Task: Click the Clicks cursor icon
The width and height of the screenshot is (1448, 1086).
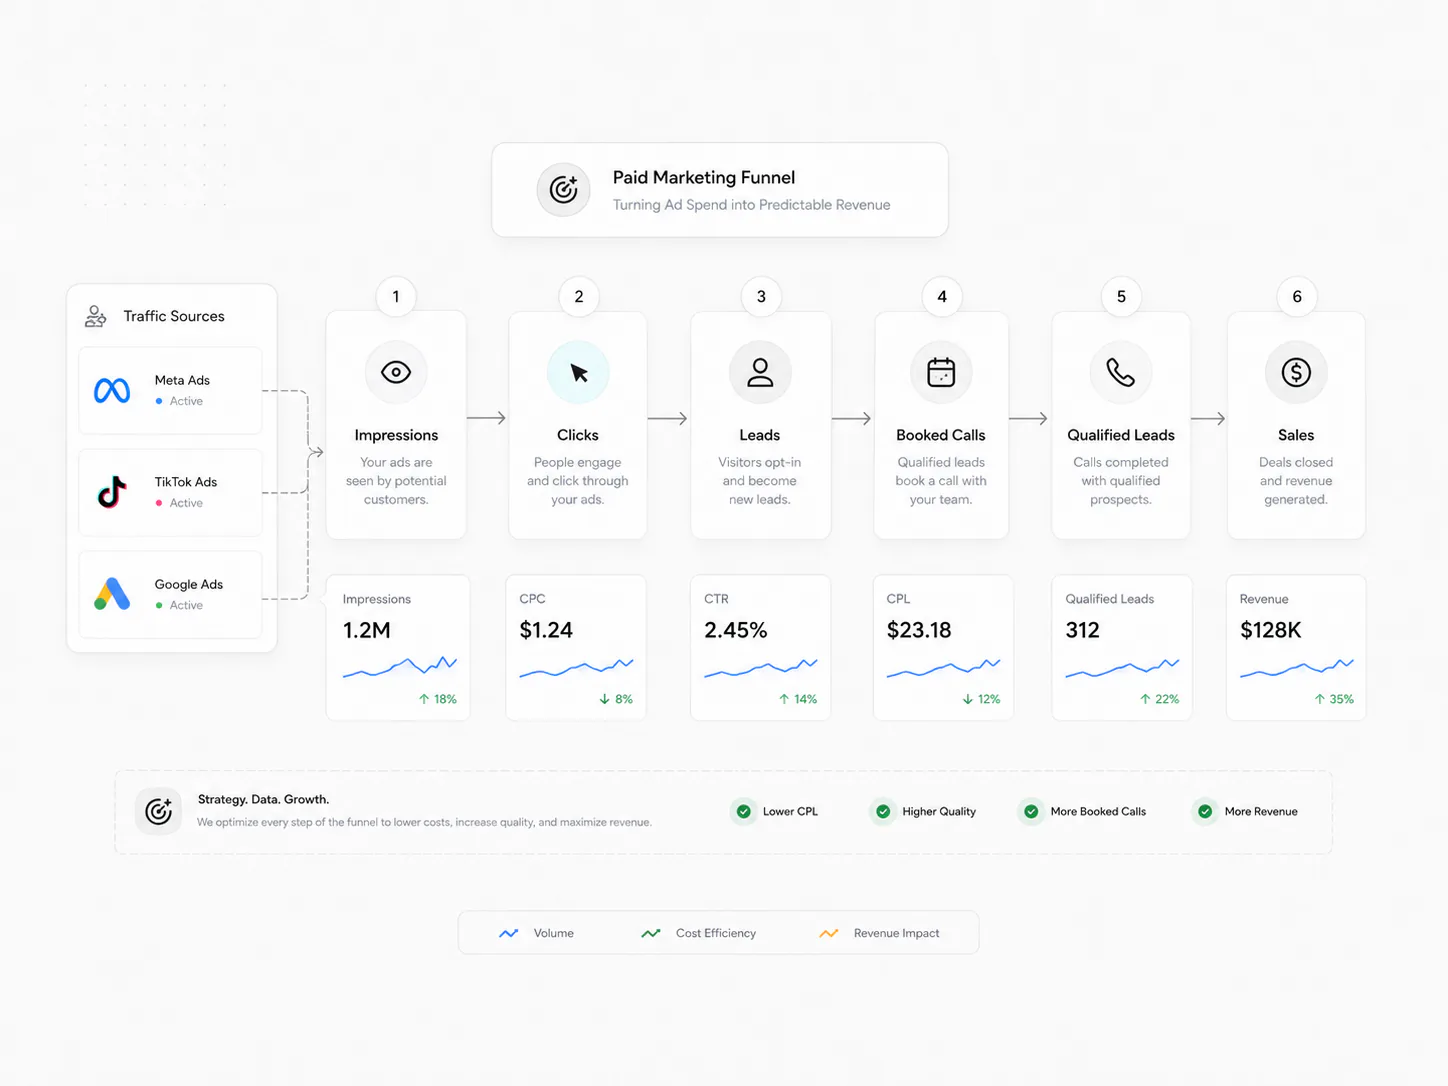Action: (x=578, y=372)
